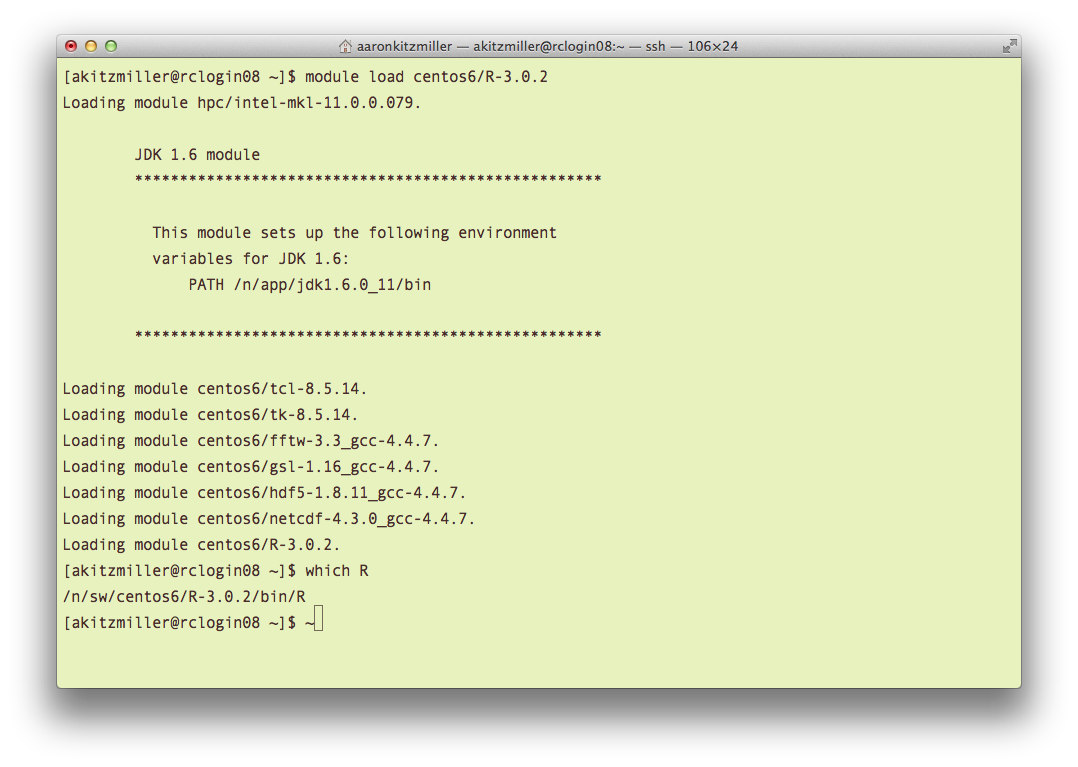Viewport: 1078px width, 767px height.
Task: Click the 'module load centos6/R-3.0.2' command line
Action: pos(426,76)
